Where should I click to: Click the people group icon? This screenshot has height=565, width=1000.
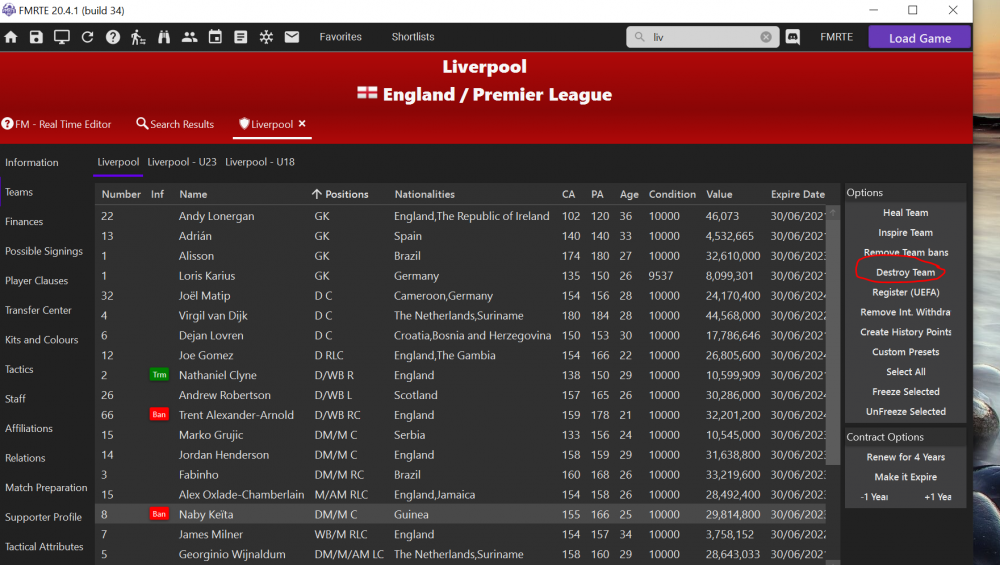point(189,37)
